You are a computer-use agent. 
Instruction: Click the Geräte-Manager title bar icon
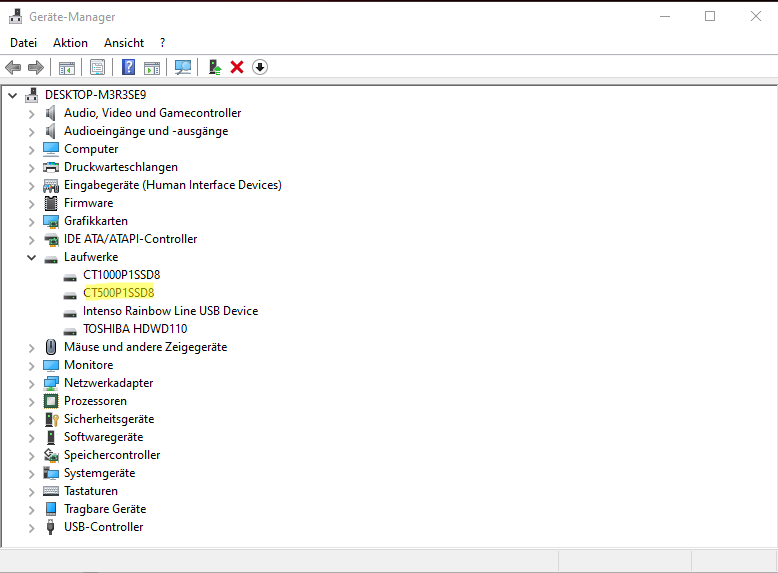pos(15,17)
